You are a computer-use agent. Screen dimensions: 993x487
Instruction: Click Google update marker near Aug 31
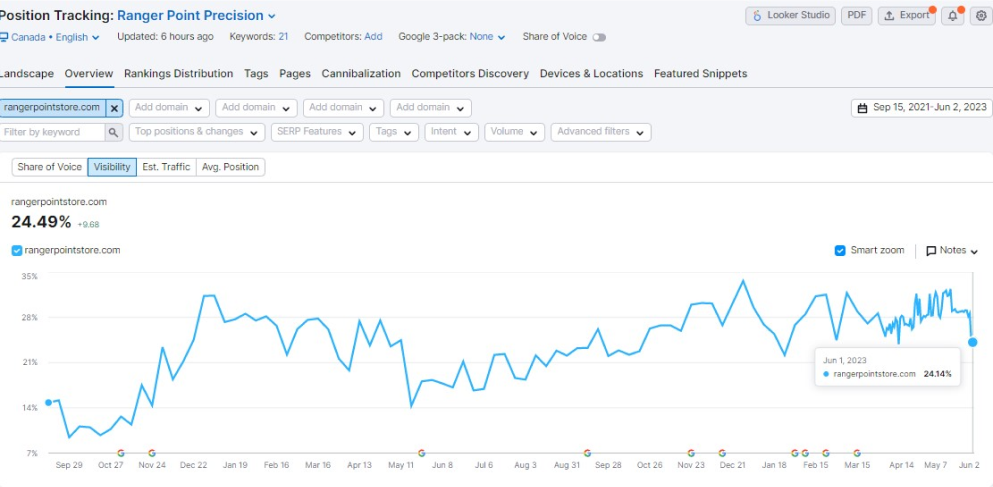[587, 453]
